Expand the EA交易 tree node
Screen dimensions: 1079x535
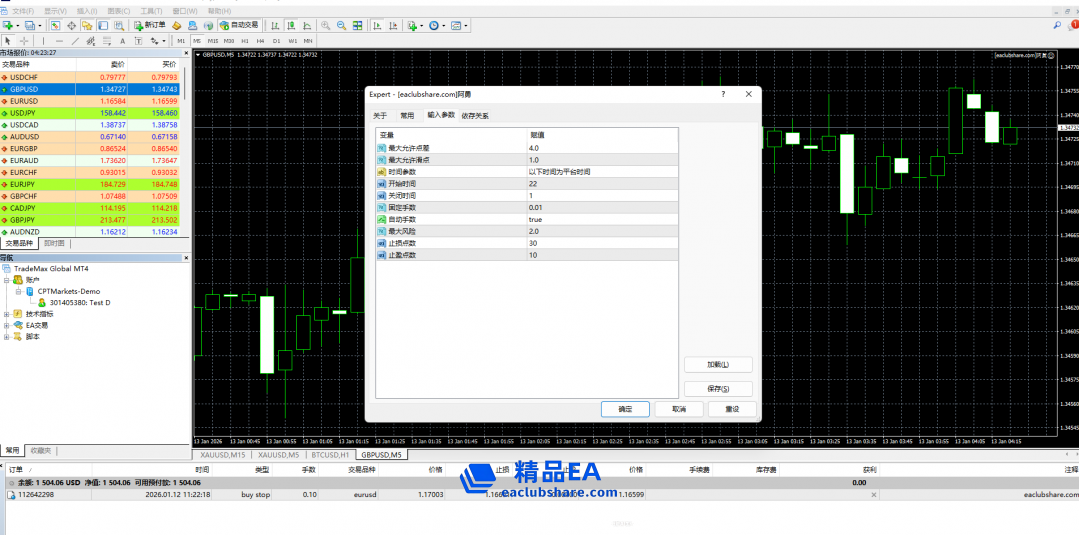[x=7, y=325]
